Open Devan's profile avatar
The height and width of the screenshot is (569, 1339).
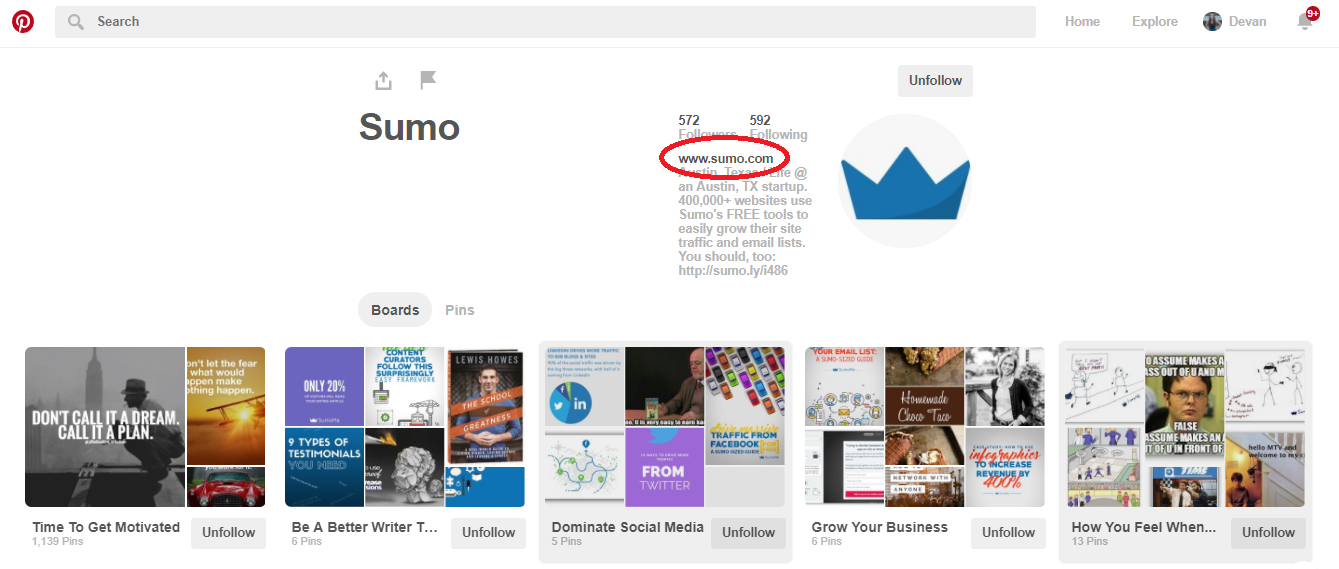click(x=1212, y=21)
